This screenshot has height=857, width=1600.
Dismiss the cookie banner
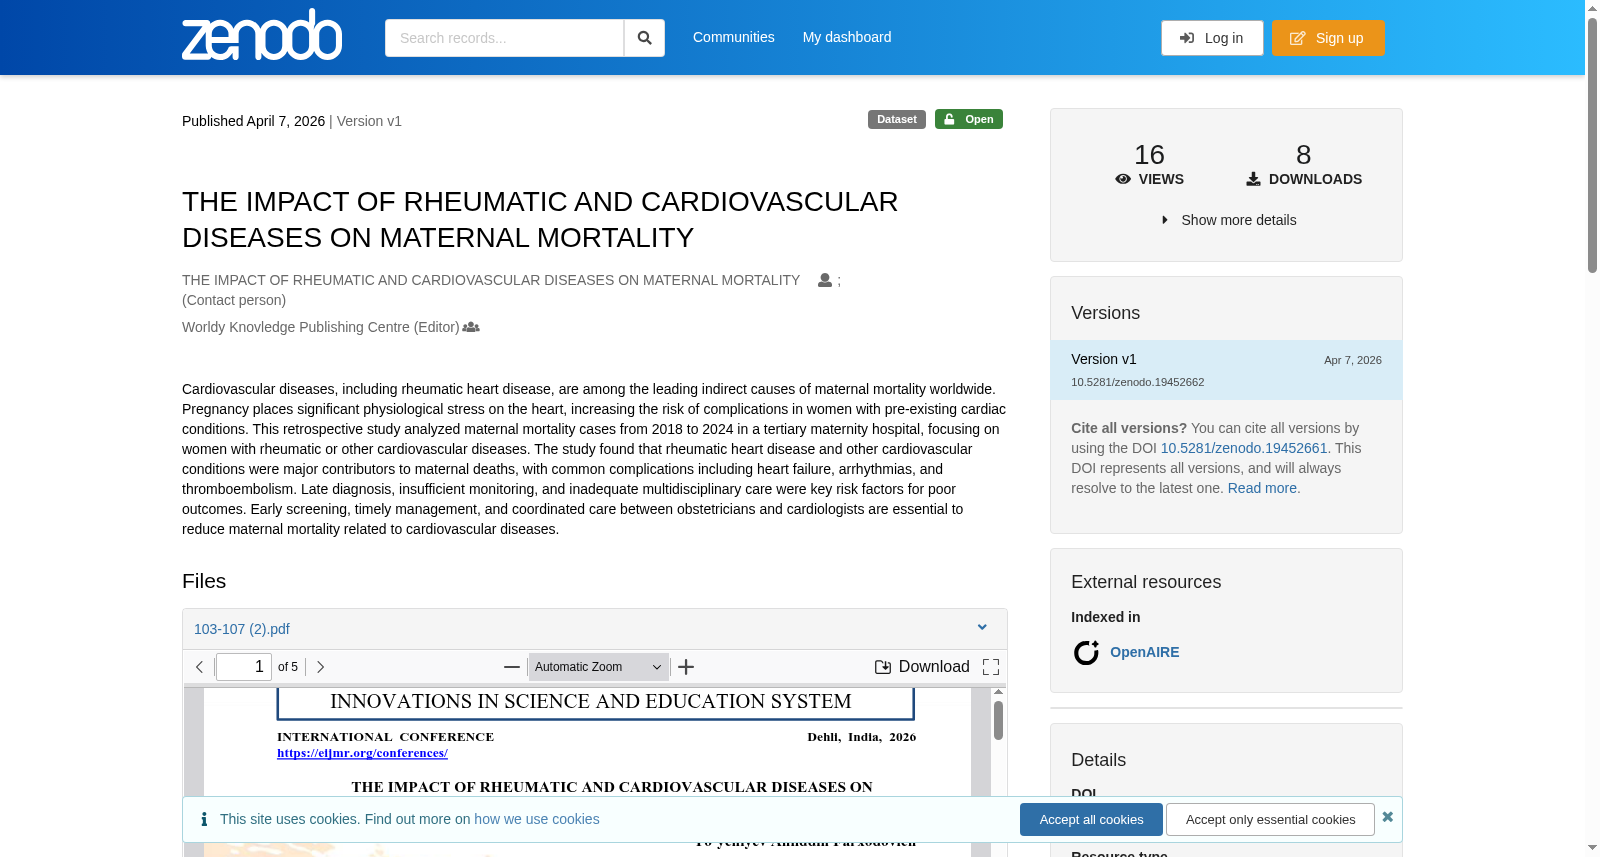click(x=1387, y=817)
